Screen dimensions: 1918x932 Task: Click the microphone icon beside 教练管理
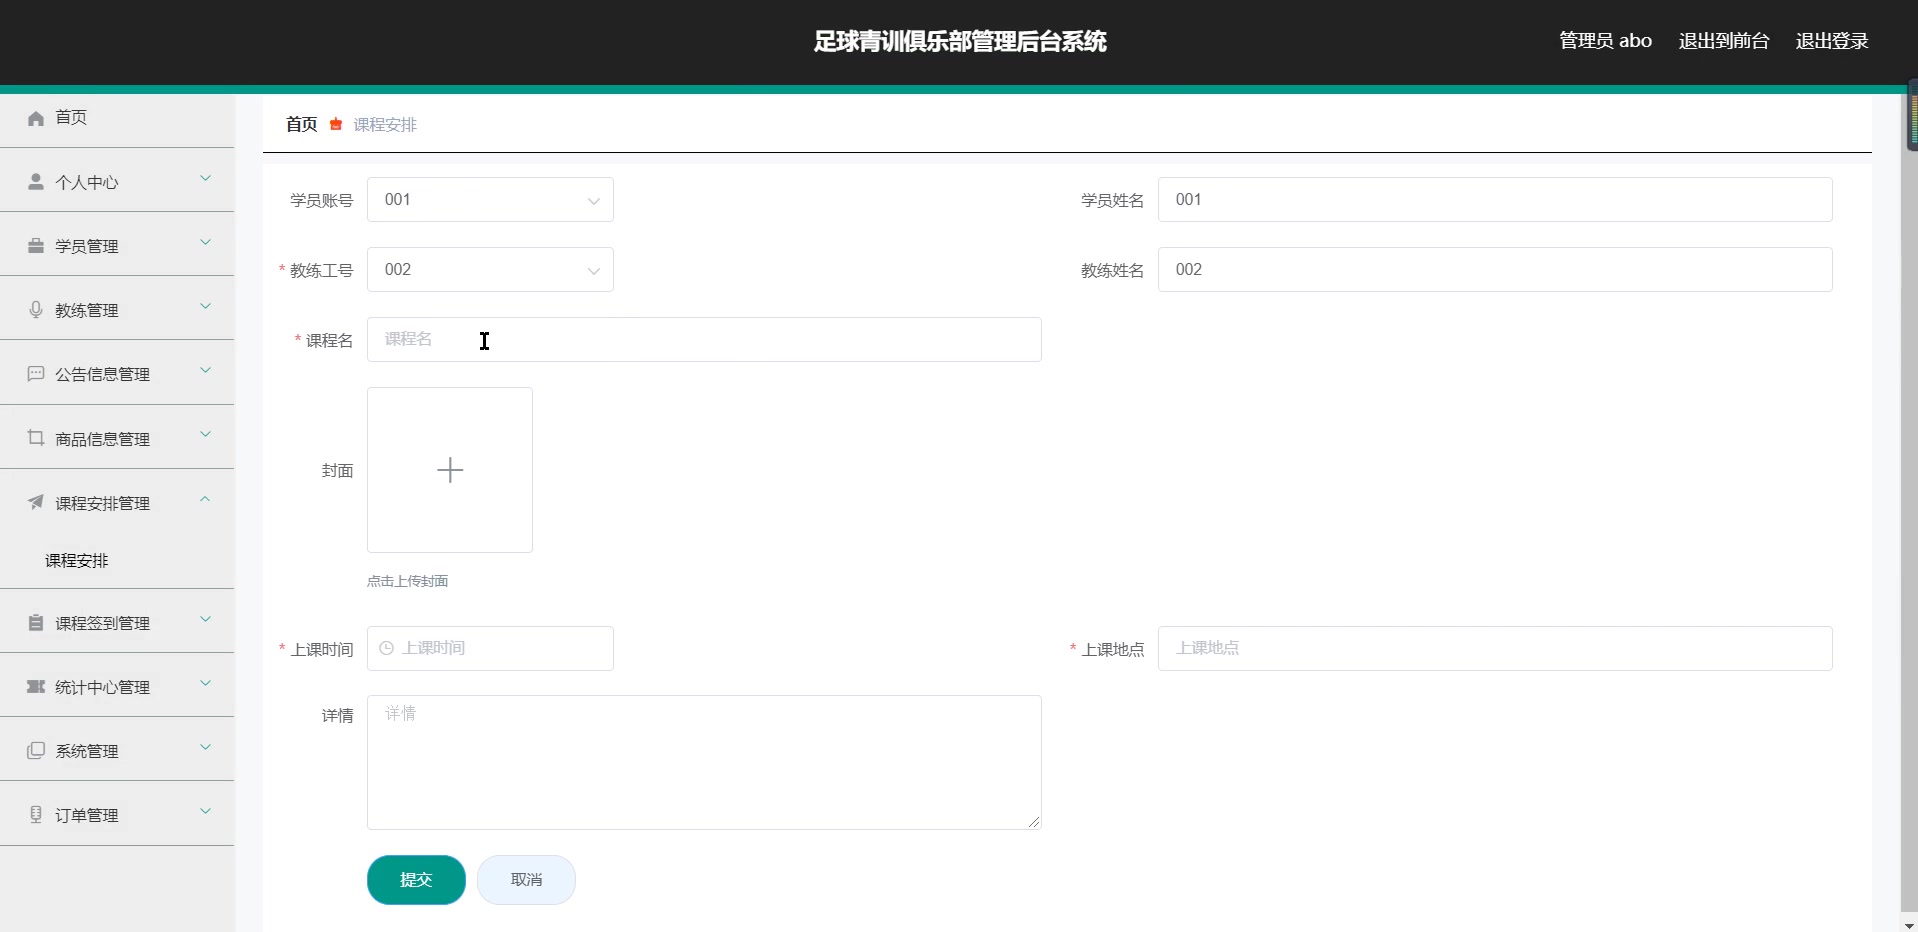pyautogui.click(x=36, y=310)
